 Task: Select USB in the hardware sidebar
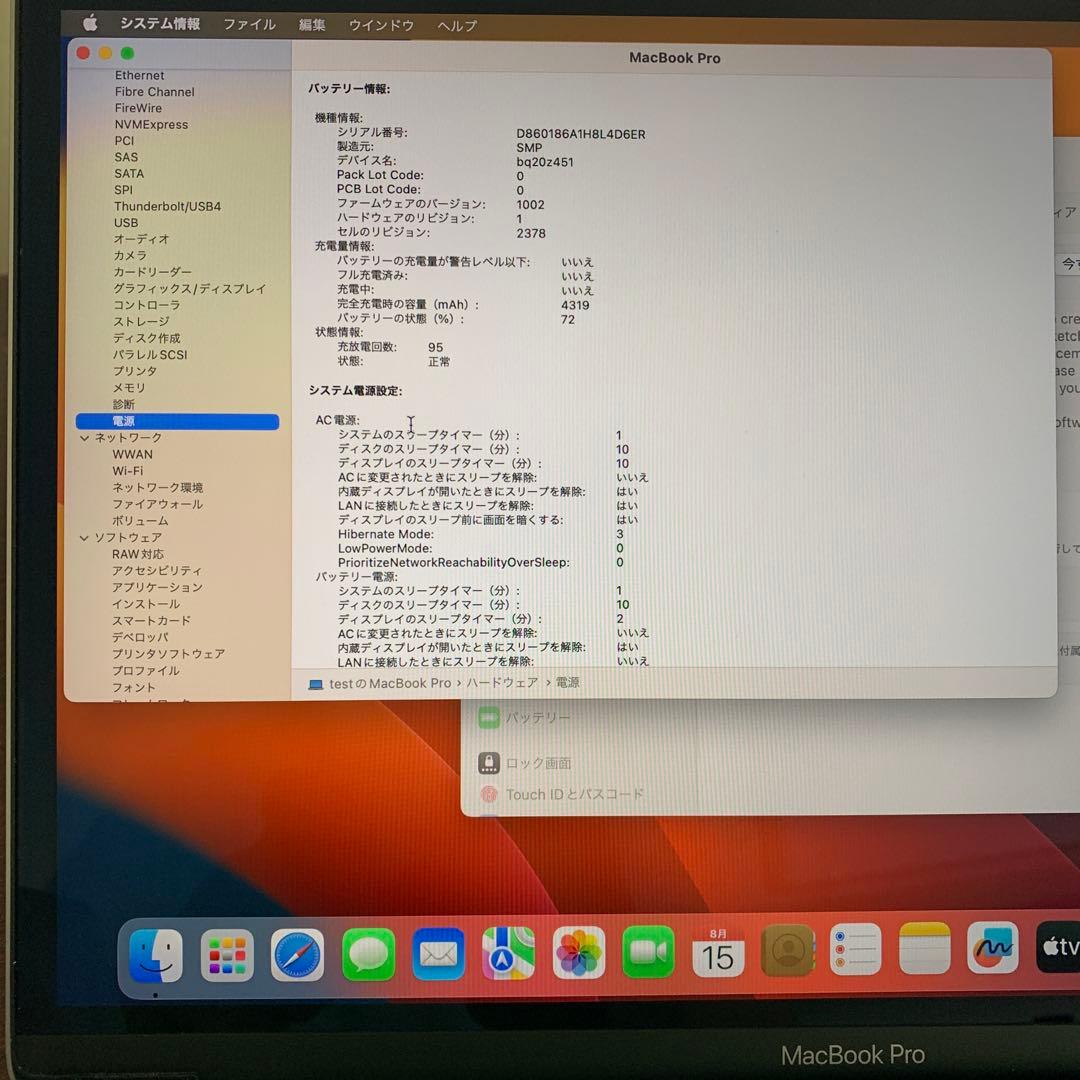(125, 223)
